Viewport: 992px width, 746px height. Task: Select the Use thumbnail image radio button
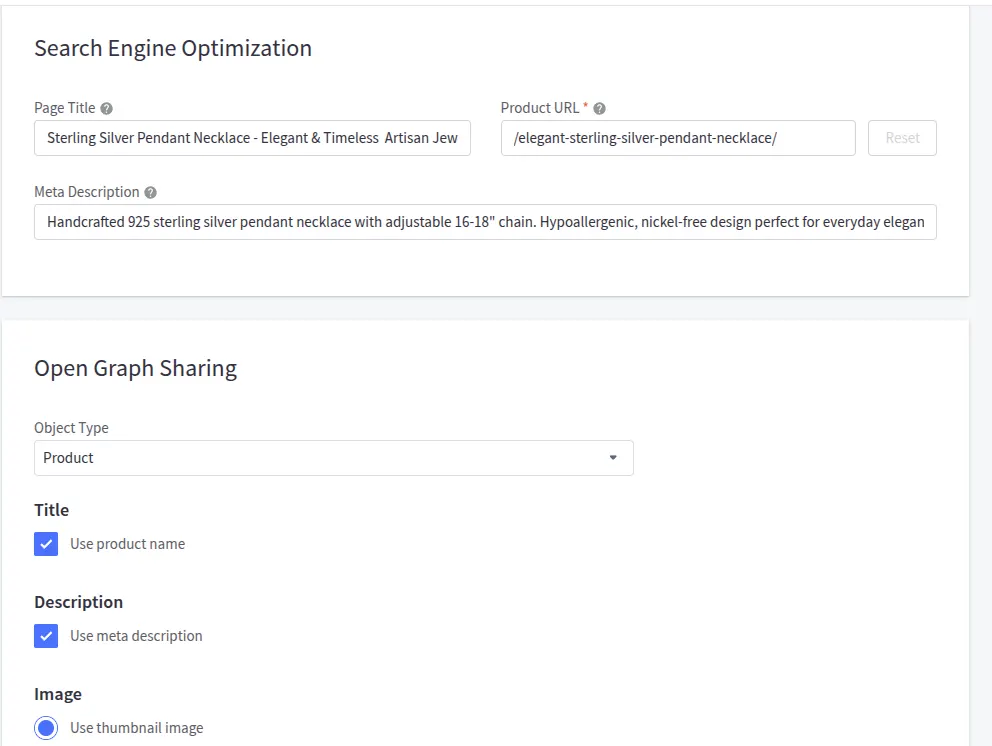point(46,728)
